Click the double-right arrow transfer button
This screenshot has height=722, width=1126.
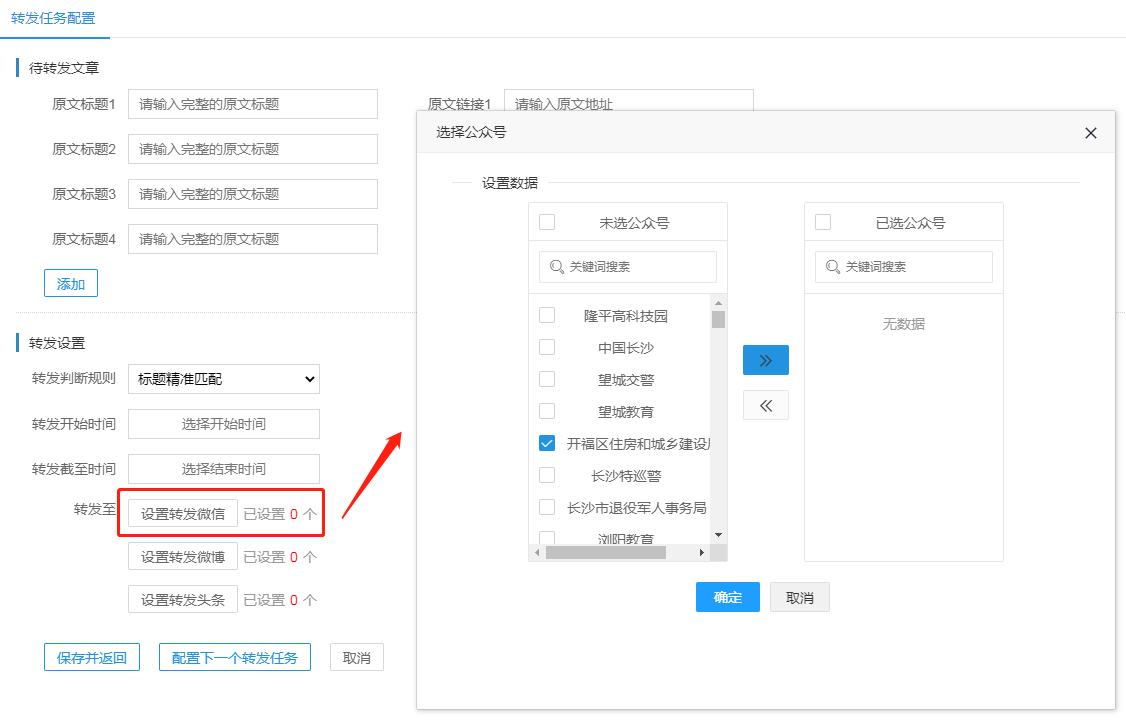point(765,360)
